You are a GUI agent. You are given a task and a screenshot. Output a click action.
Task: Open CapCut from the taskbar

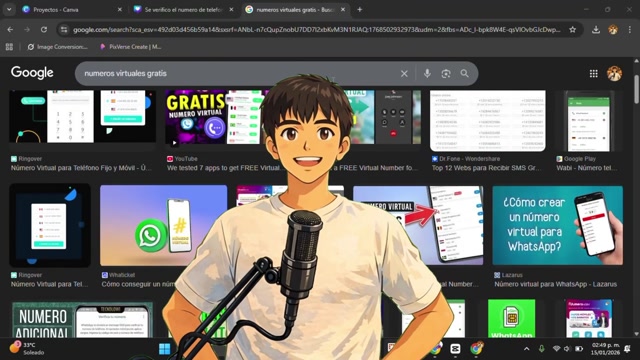point(455,349)
